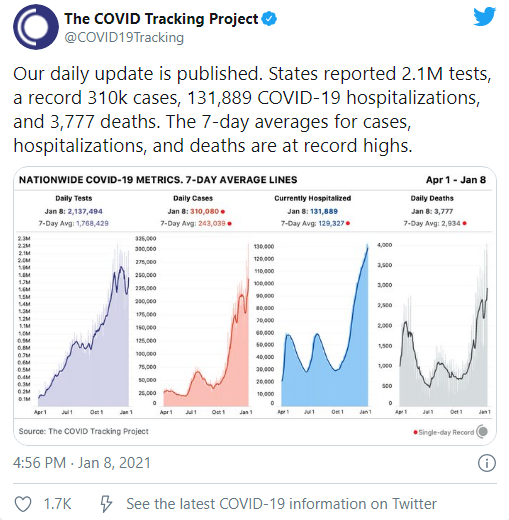Open the Twitter bird logo
The width and height of the screenshot is (509, 520).
pos(485,16)
